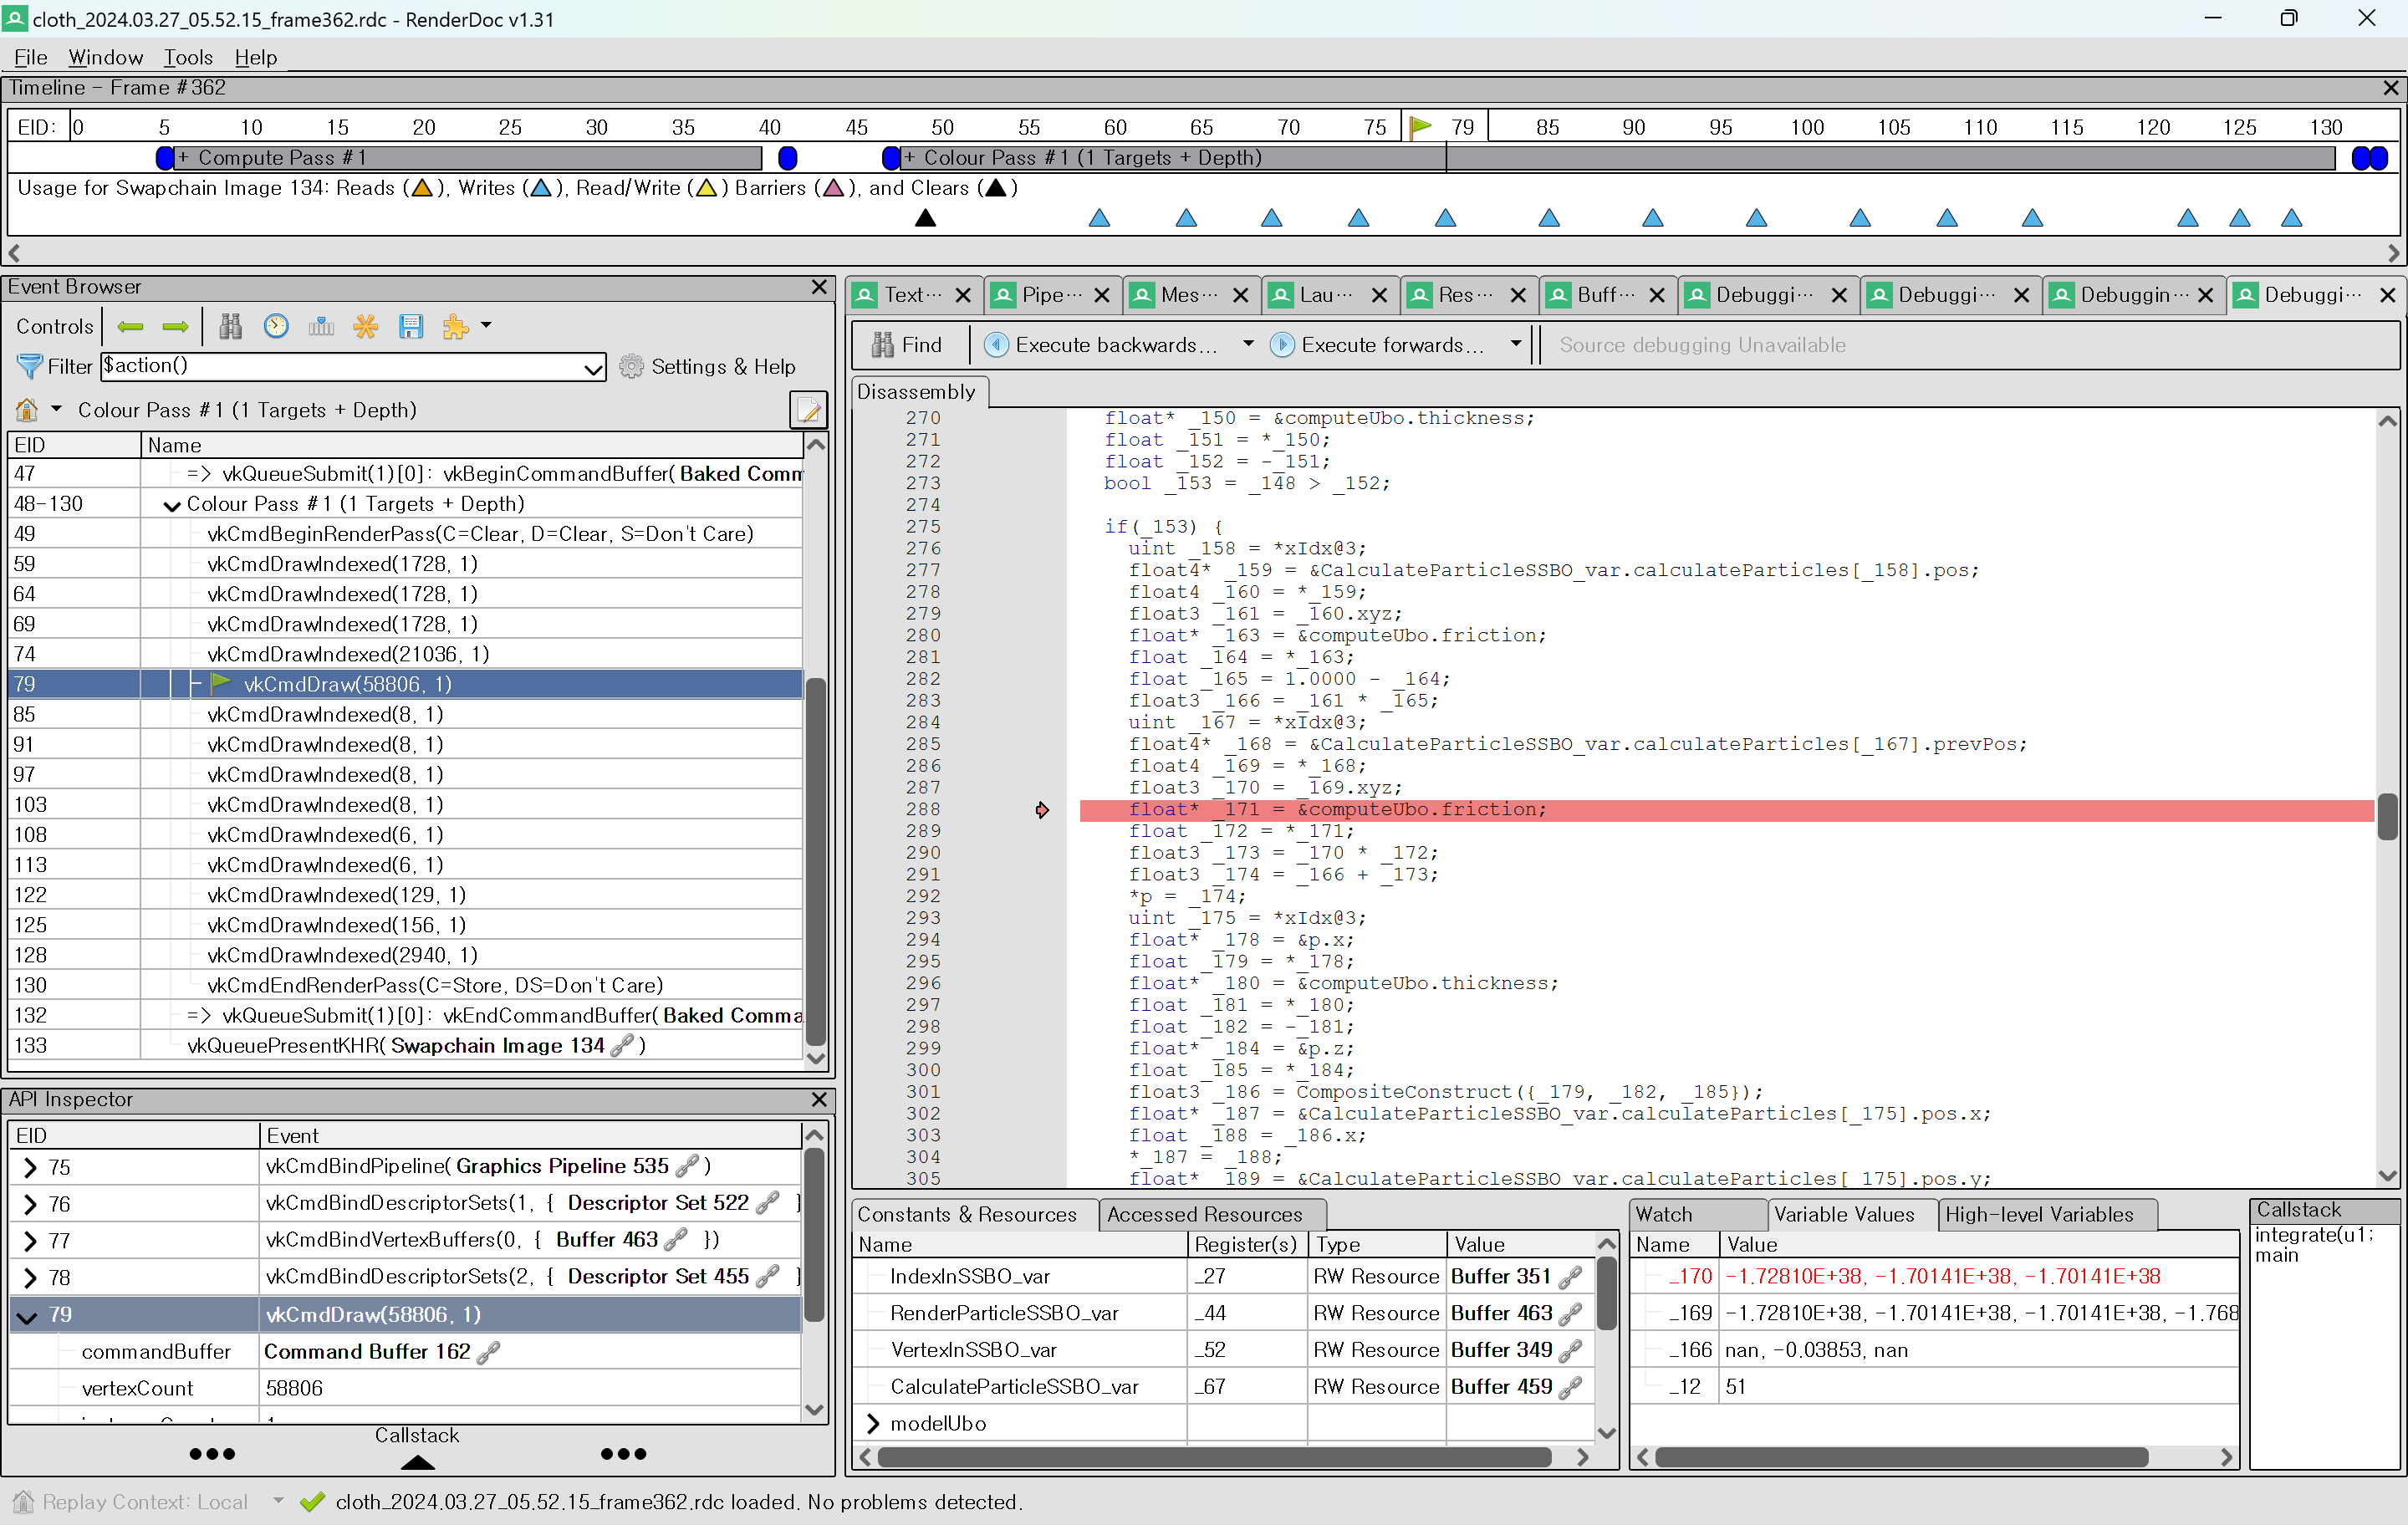Open the Window menu
The width and height of the screenshot is (2408, 1525).
(105, 57)
